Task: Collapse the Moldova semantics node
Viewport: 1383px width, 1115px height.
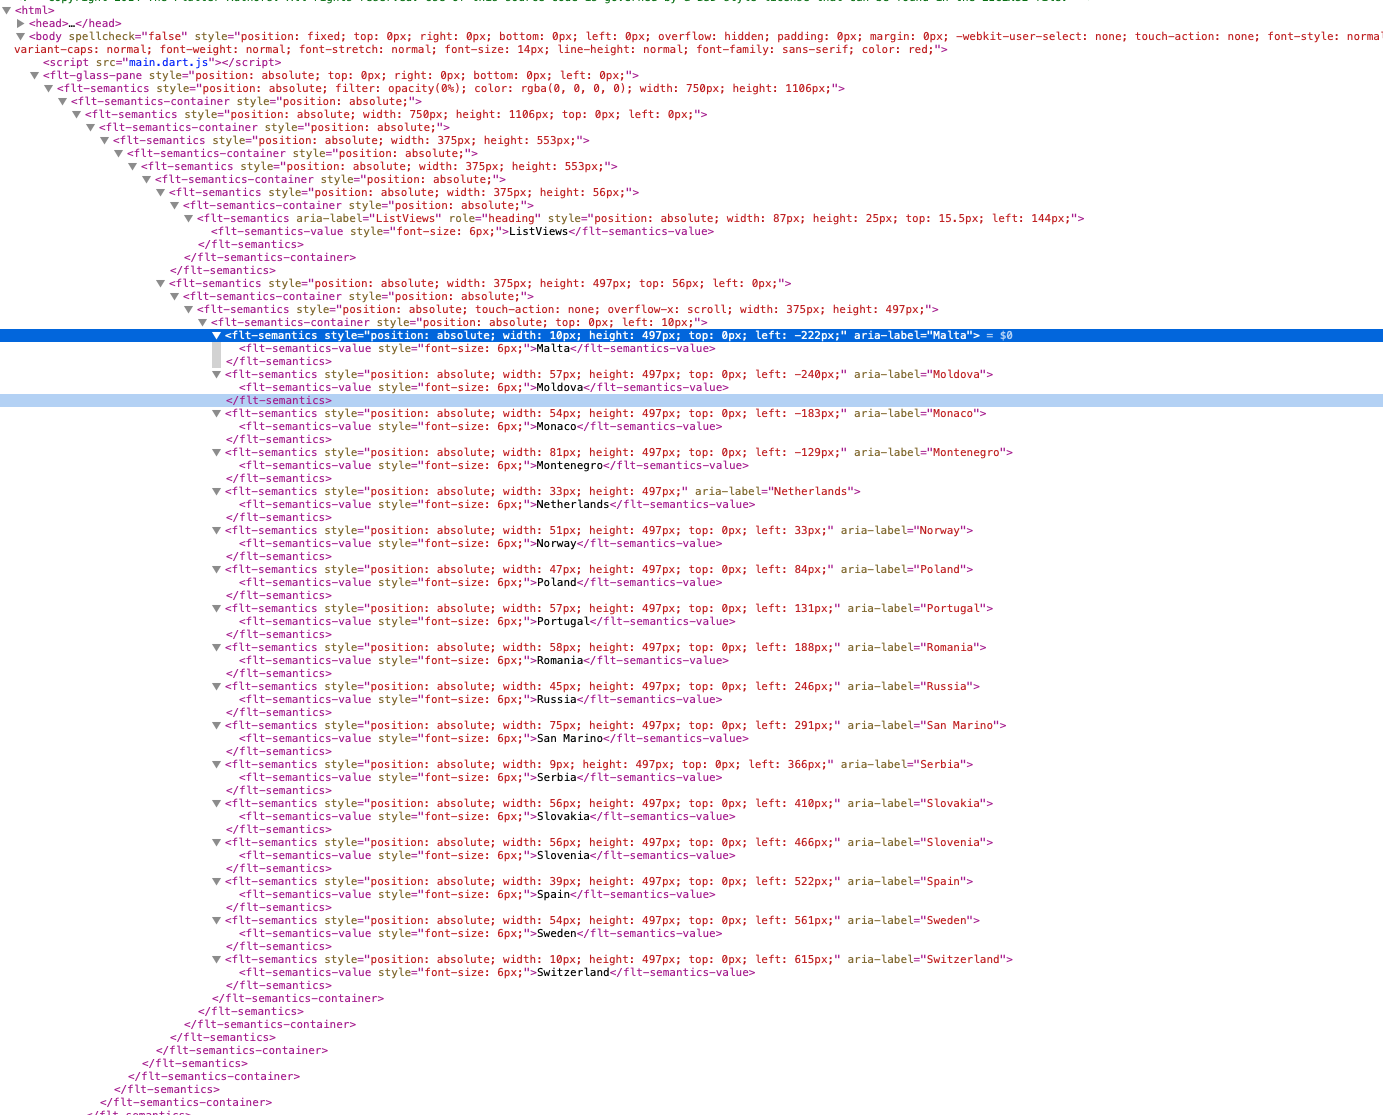Action: (217, 374)
